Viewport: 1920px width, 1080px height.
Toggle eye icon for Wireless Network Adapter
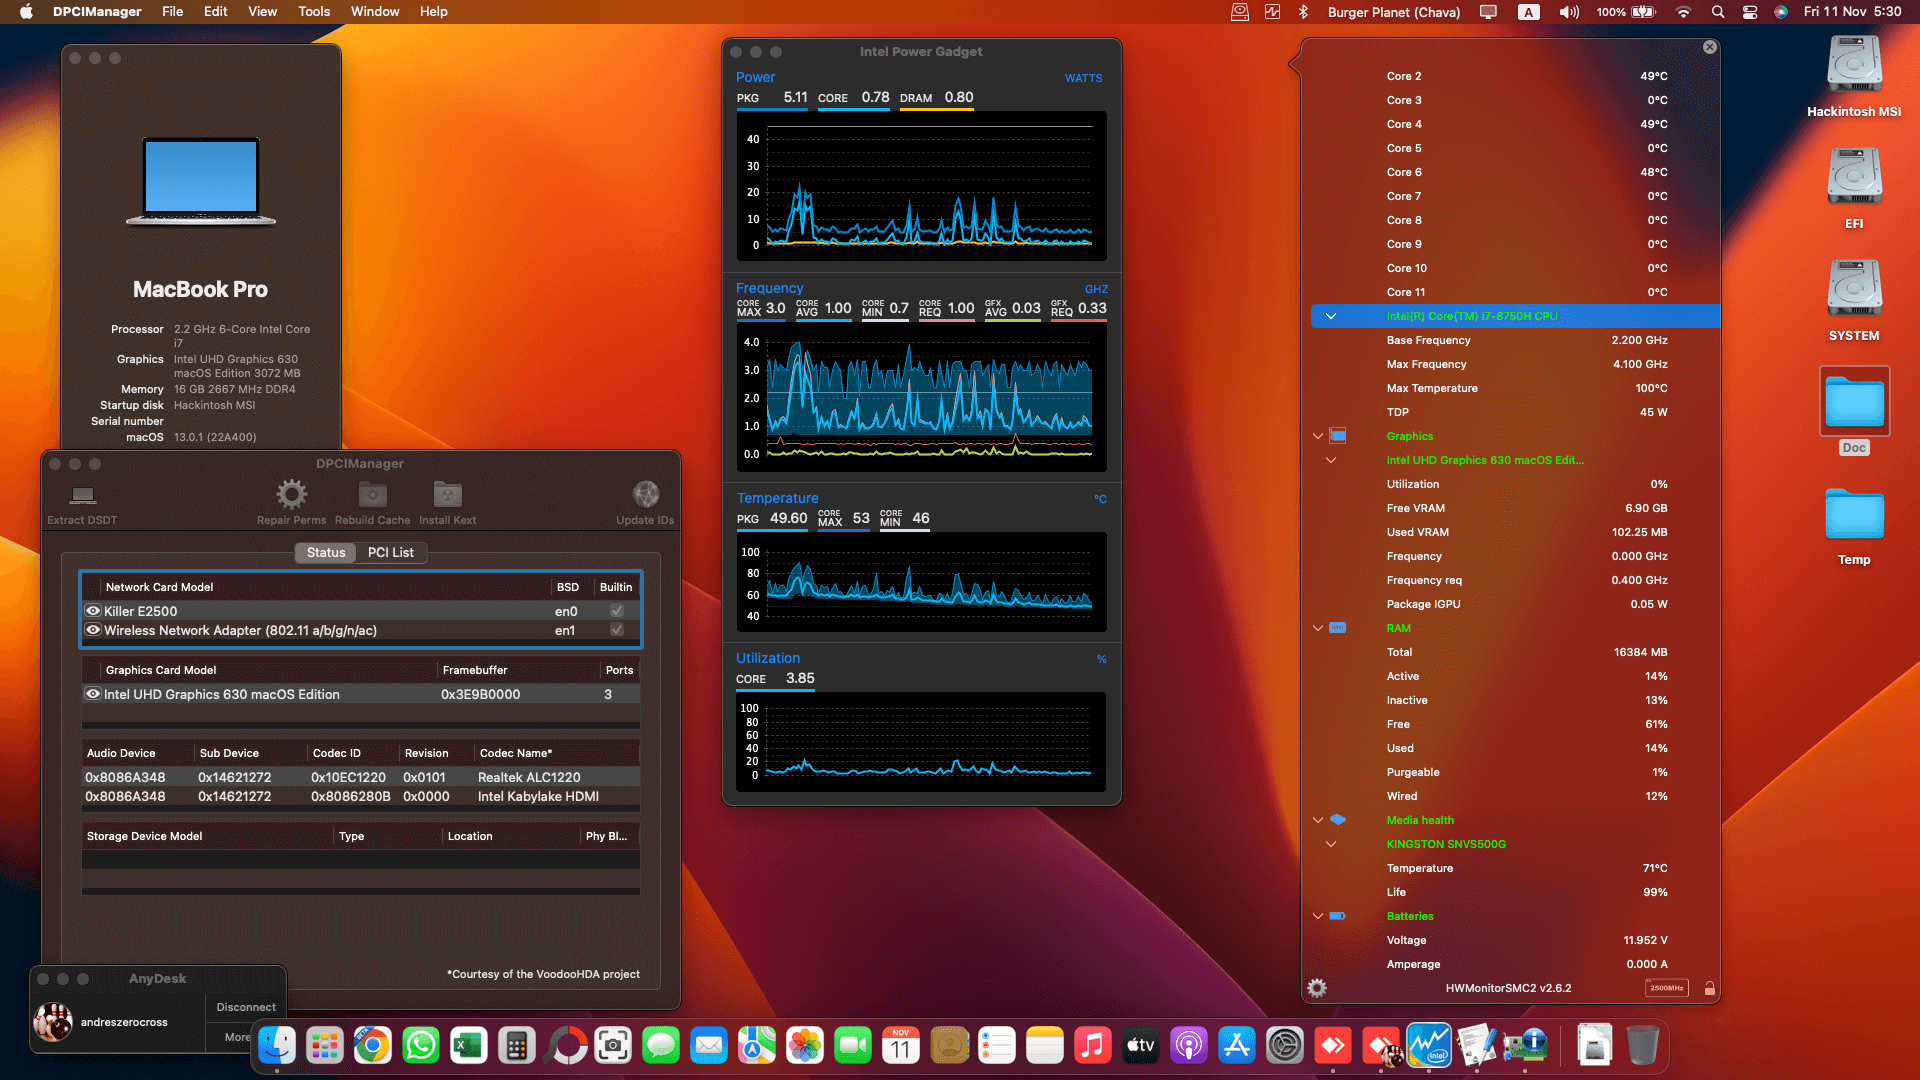(93, 630)
